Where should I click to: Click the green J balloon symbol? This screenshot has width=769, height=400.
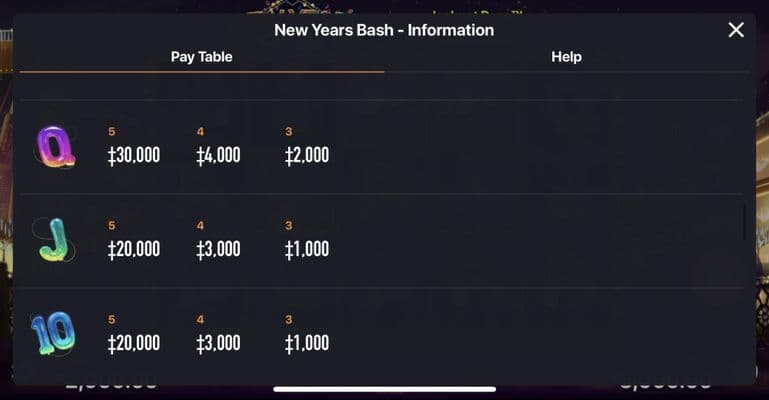pyautogui.click(x=51, y=241)
